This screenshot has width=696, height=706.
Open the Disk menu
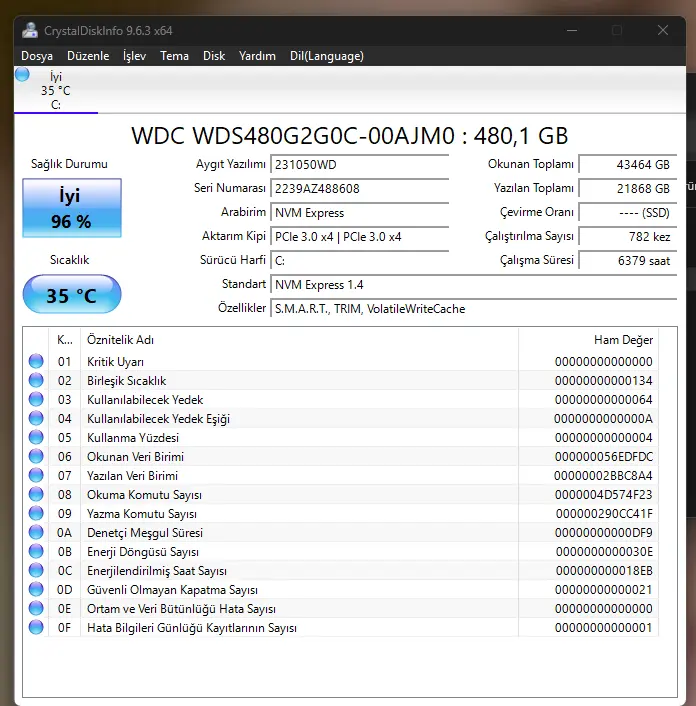(214, 56)
